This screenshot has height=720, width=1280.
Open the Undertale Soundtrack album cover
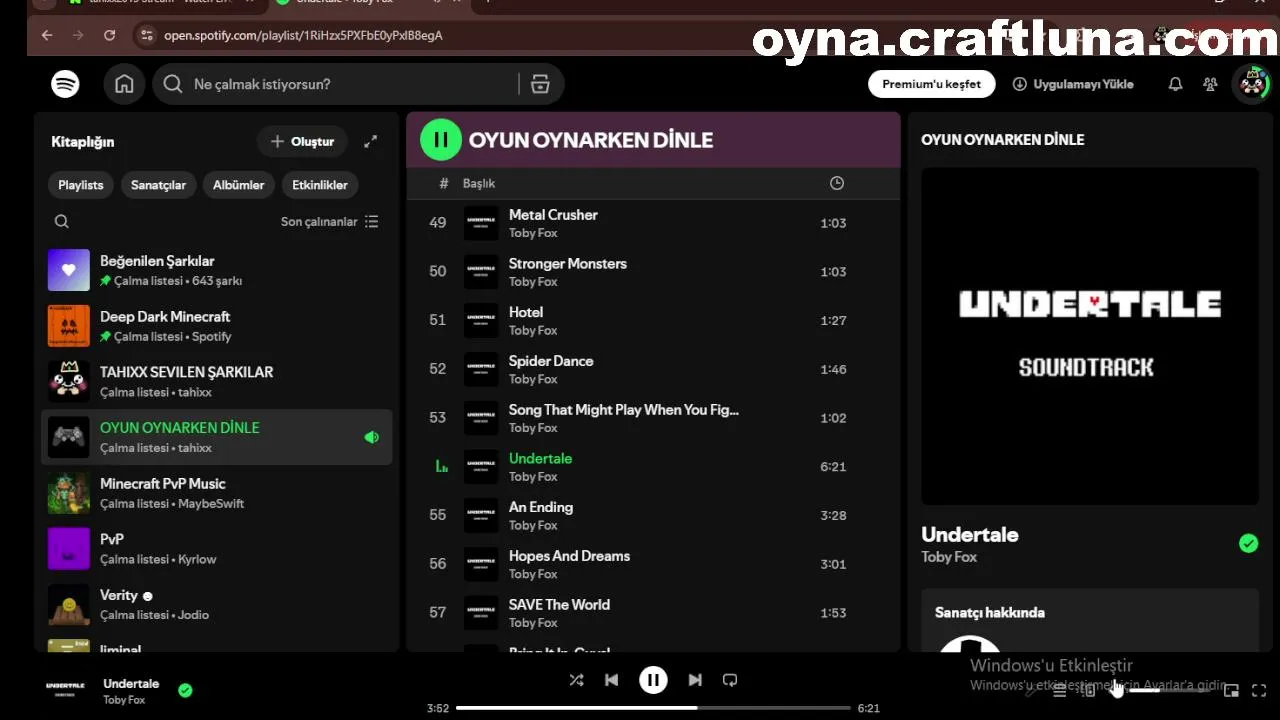click(x=1090, y=336)
